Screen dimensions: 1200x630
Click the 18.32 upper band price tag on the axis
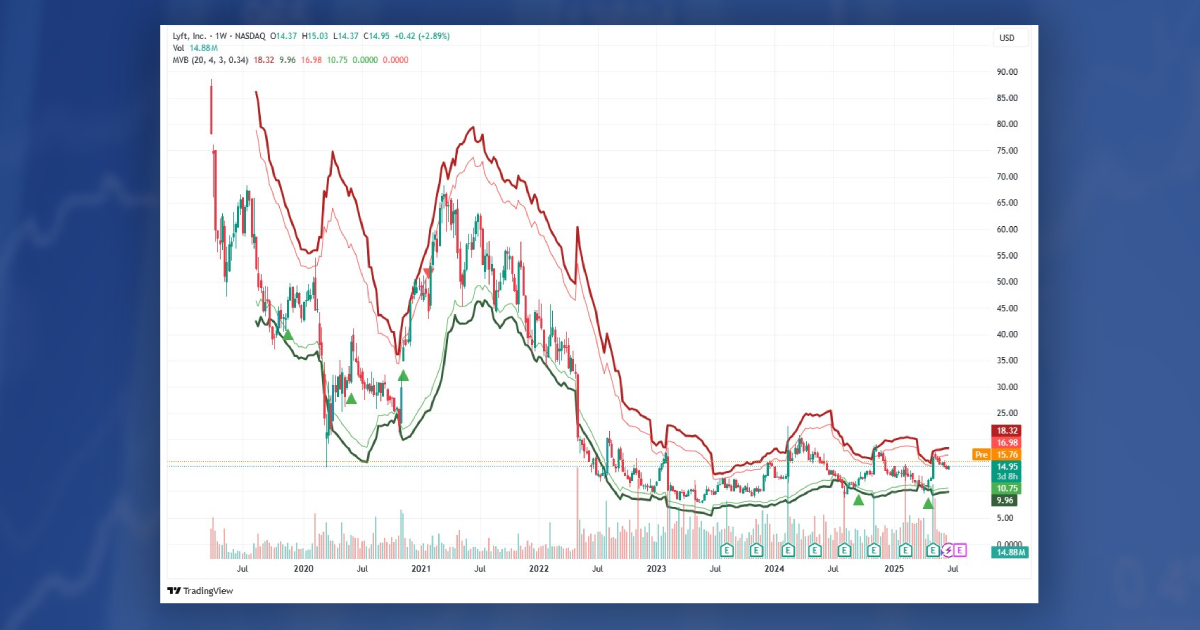click(1006, 430)
